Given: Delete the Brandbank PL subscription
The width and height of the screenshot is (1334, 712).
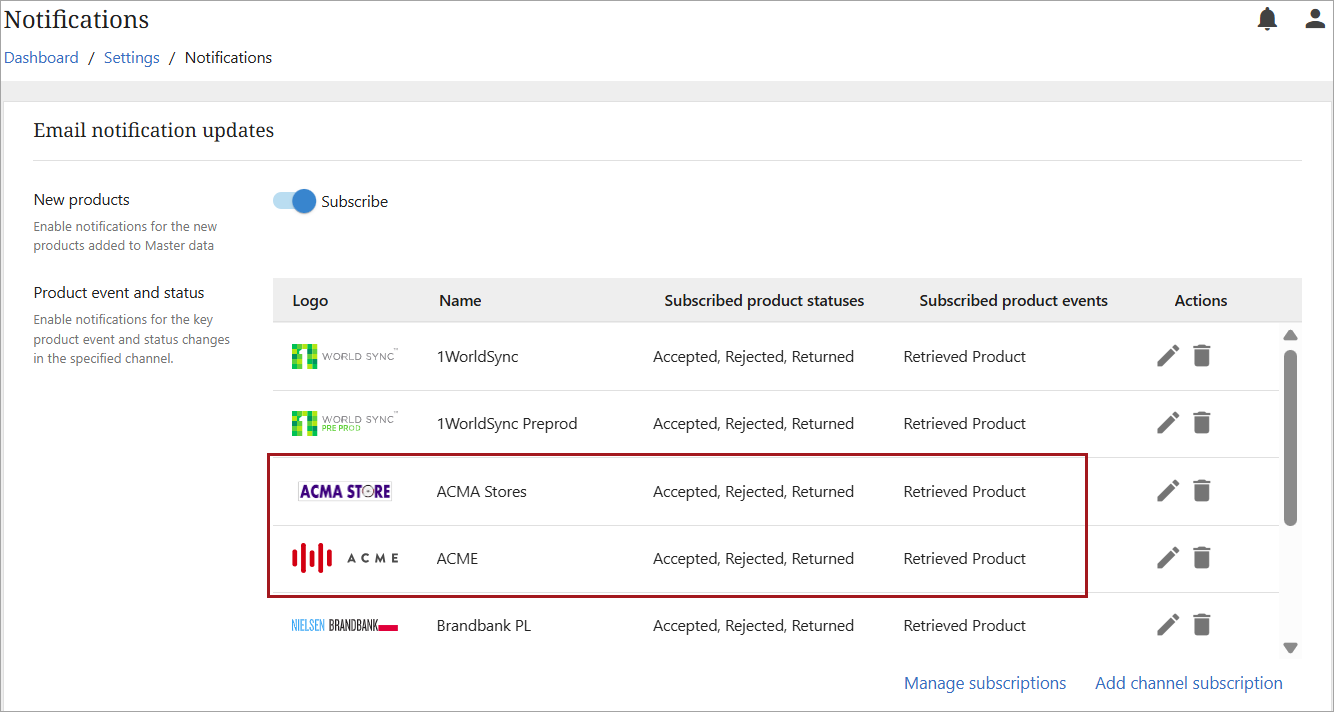Looking at the screenshot, I should [x=1202, y=625].
